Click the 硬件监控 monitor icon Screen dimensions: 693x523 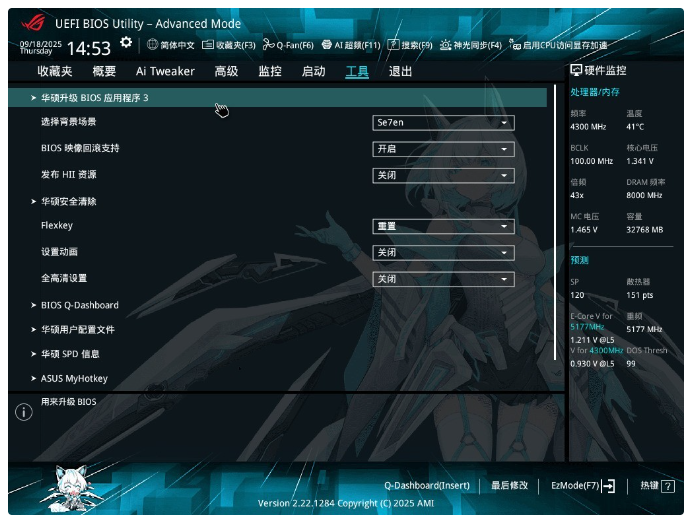click(x=576, y=70)
